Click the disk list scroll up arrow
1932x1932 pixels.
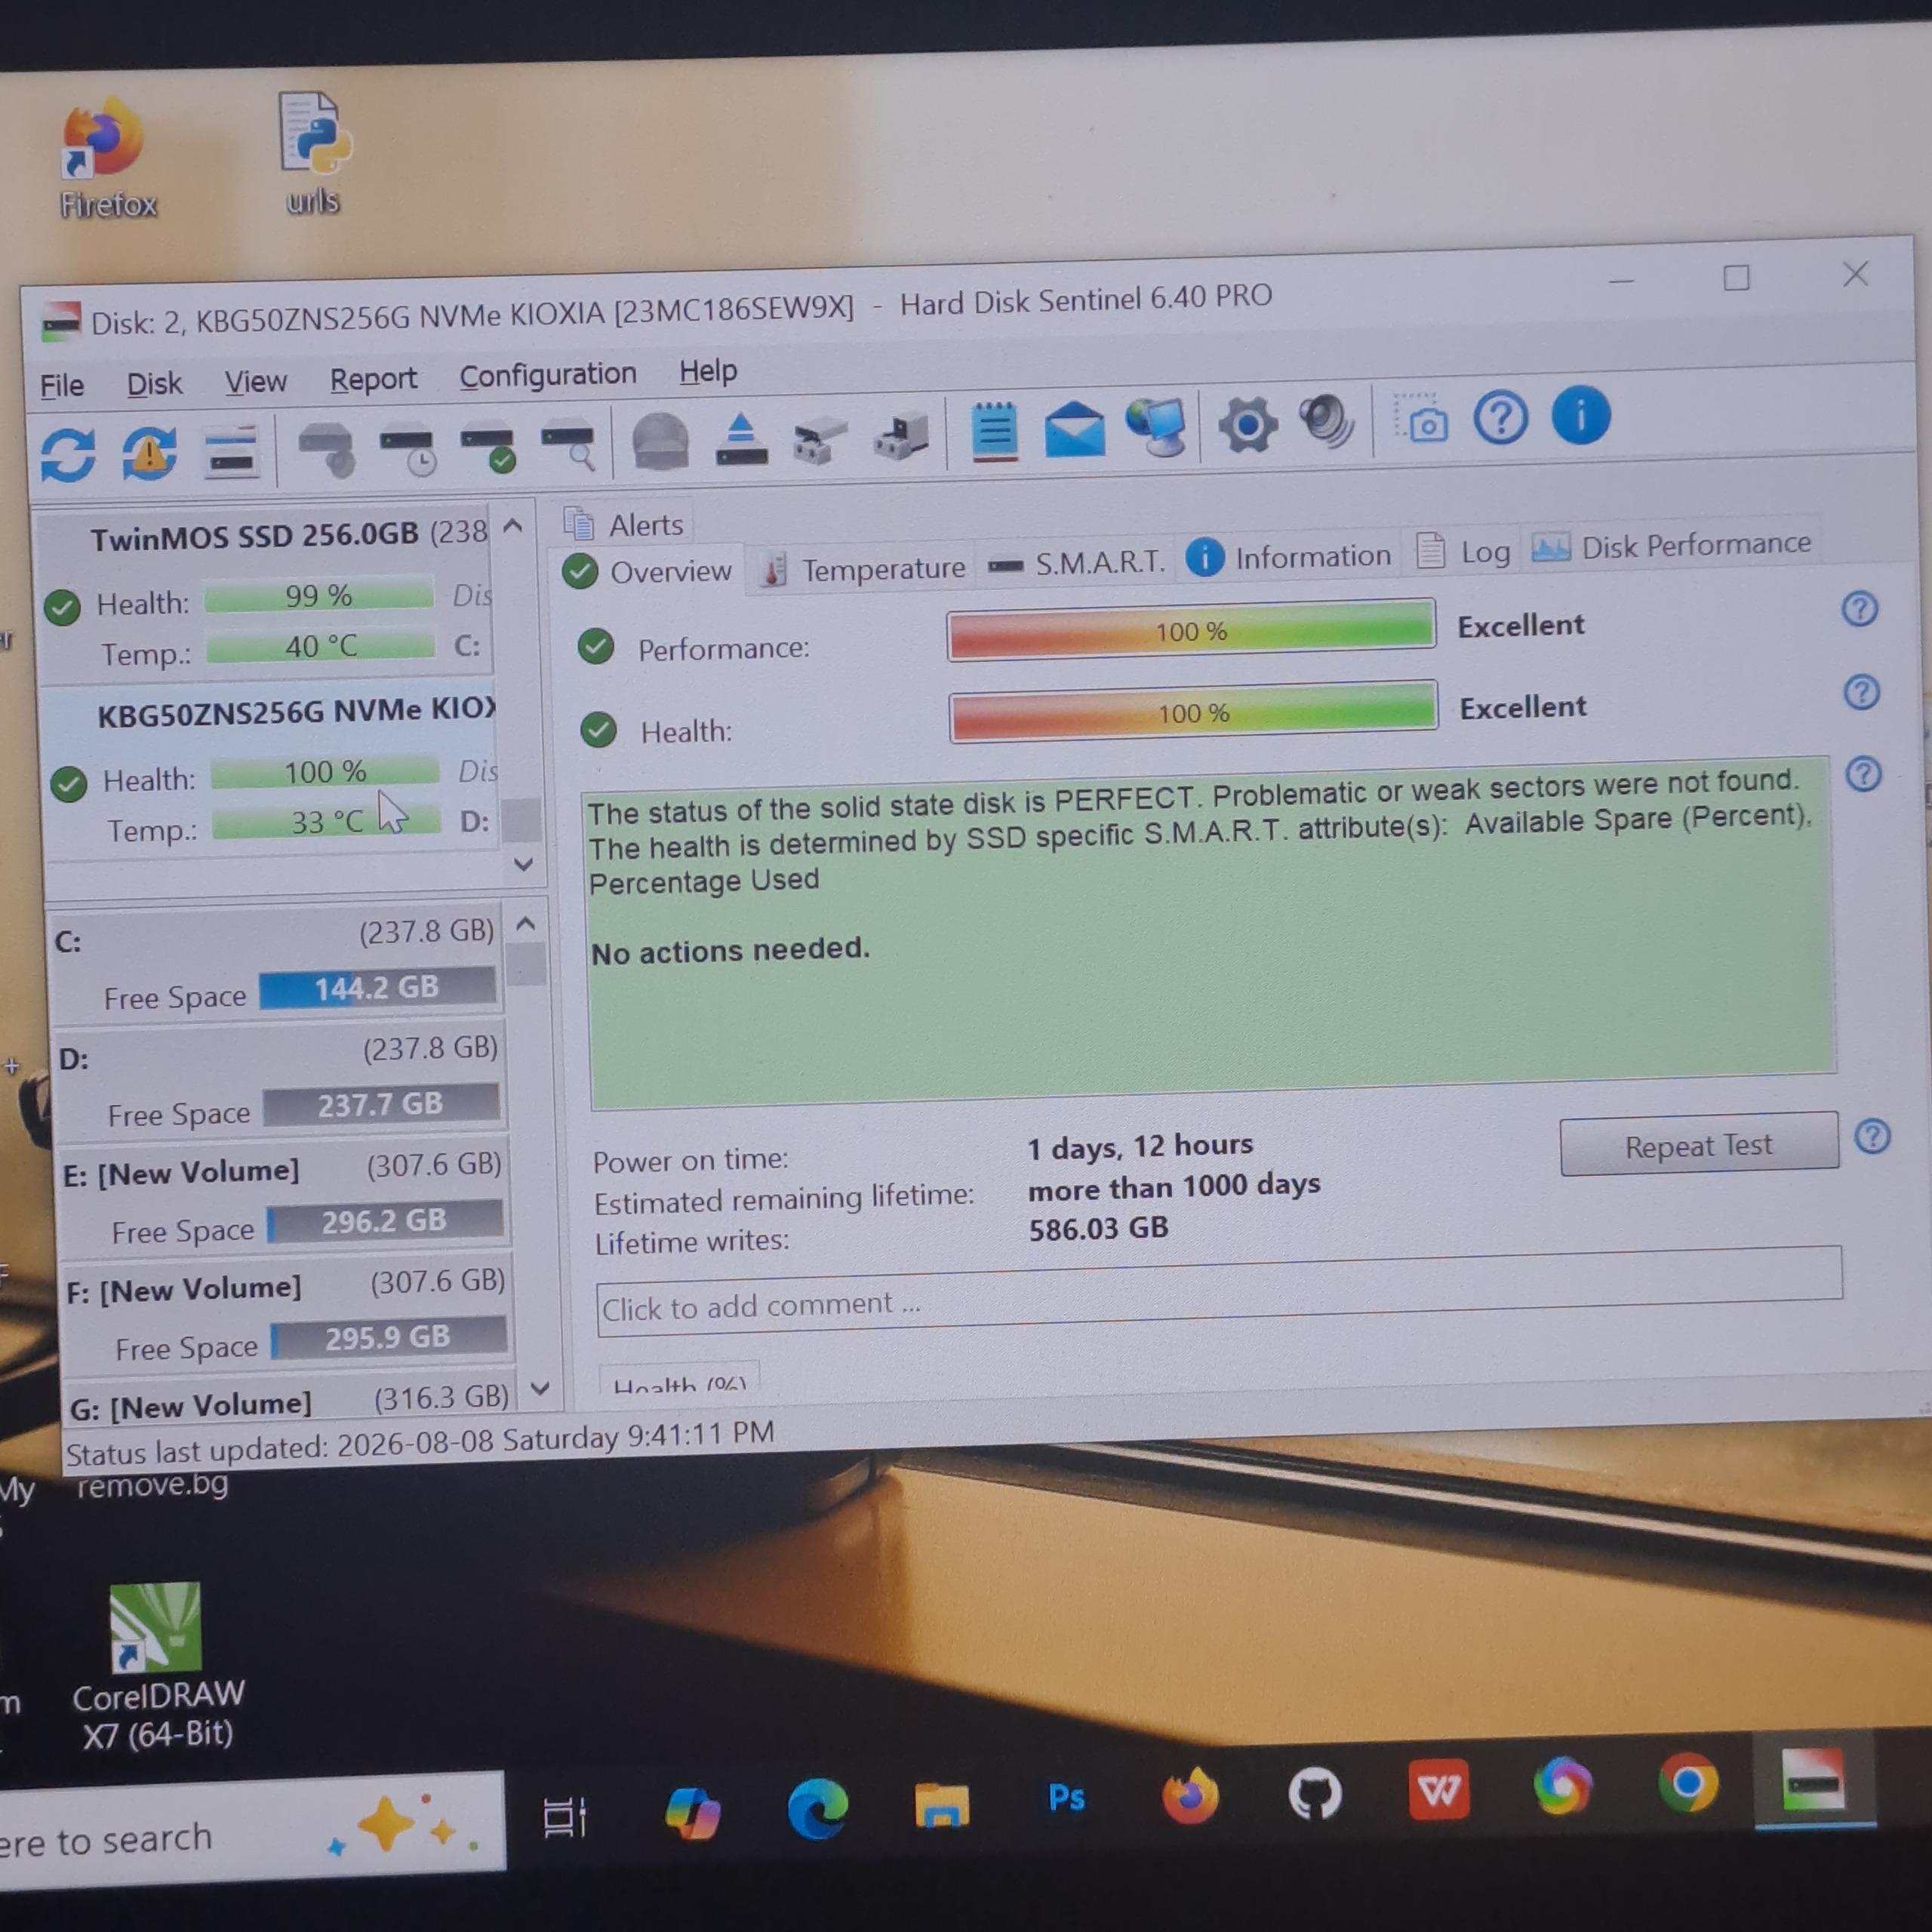click(513, 526)
